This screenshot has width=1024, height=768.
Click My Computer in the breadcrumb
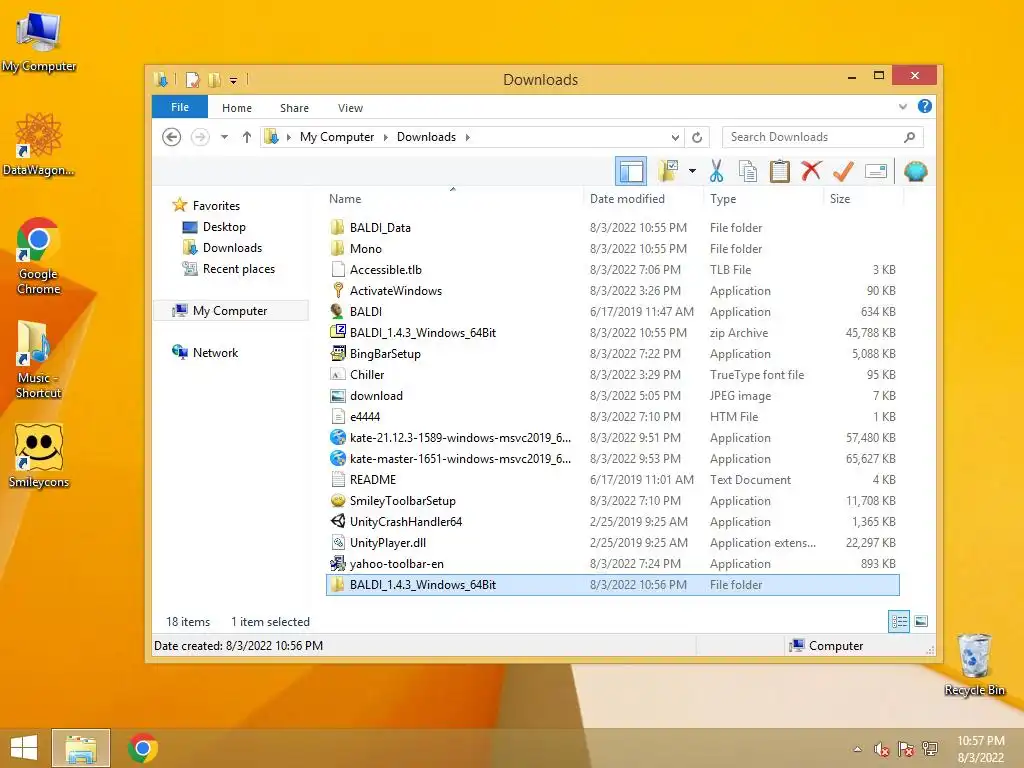coord(337,137)
